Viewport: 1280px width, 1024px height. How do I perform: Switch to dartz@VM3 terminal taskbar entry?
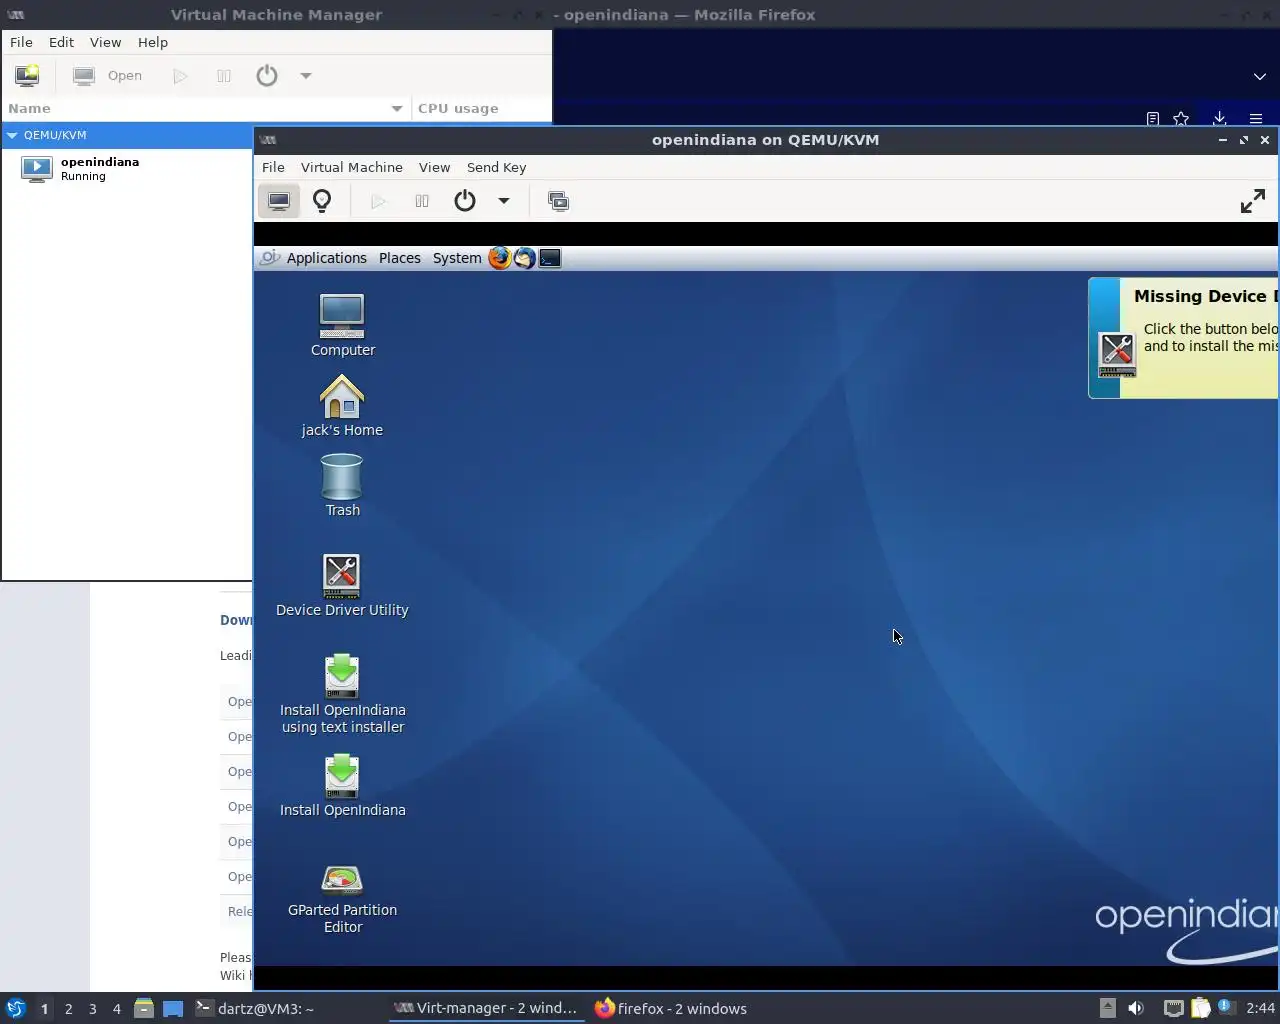tap(254, 1008)
